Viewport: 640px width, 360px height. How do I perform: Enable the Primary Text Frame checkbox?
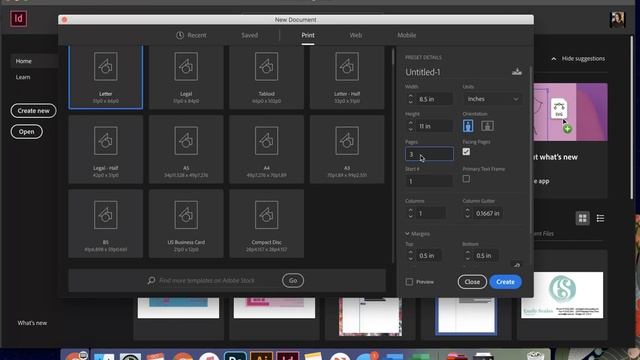click(x=466, y=179)
